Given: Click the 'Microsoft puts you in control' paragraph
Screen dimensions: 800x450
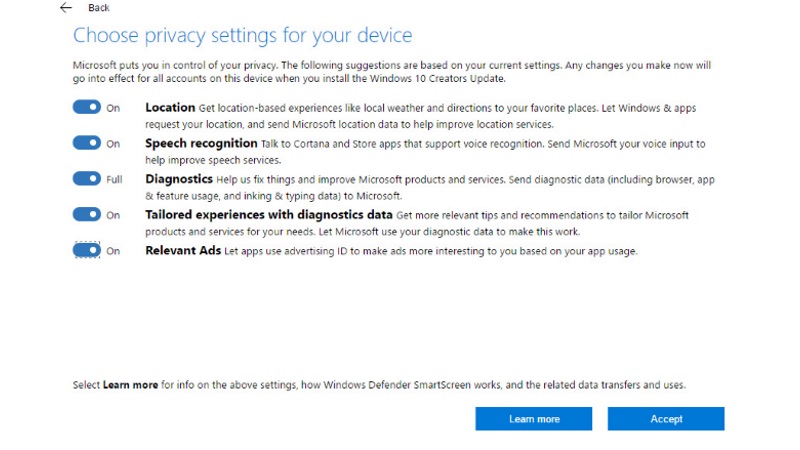Looking at the screenshot, I should (392, 72).
